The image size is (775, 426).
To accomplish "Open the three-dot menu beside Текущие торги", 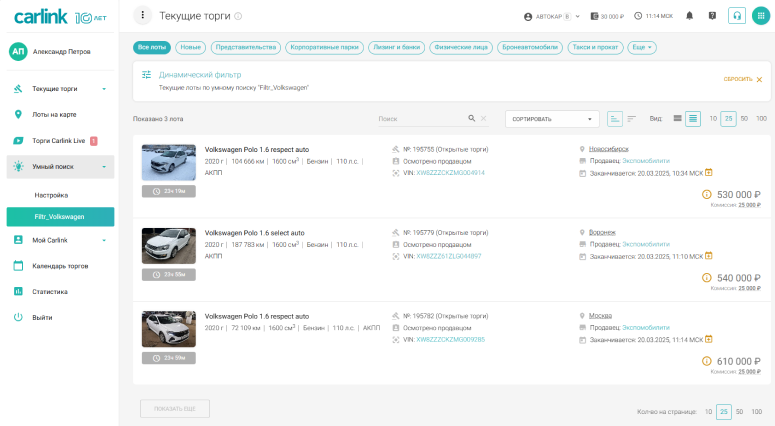I will 144,16.
